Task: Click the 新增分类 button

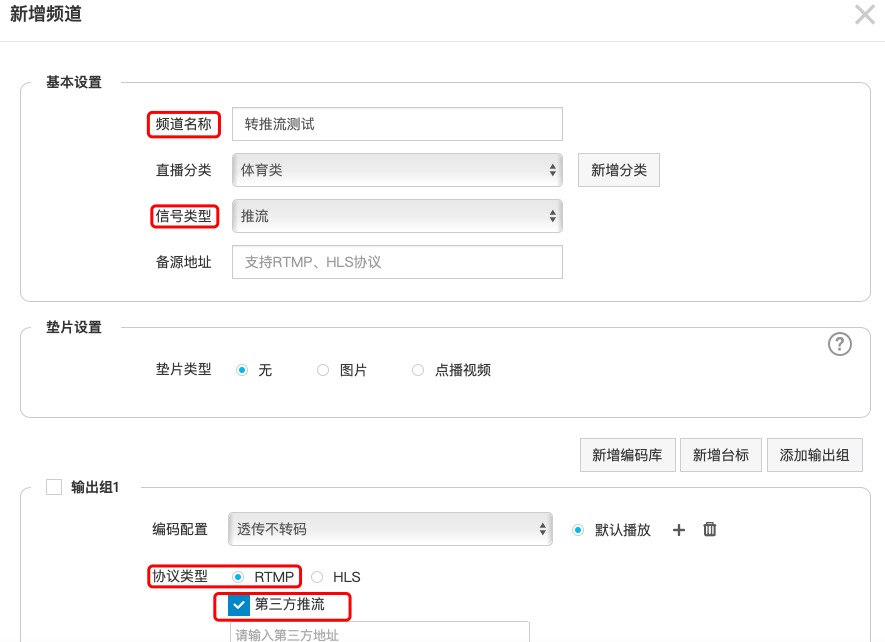Action: click(x=618, y=170)
